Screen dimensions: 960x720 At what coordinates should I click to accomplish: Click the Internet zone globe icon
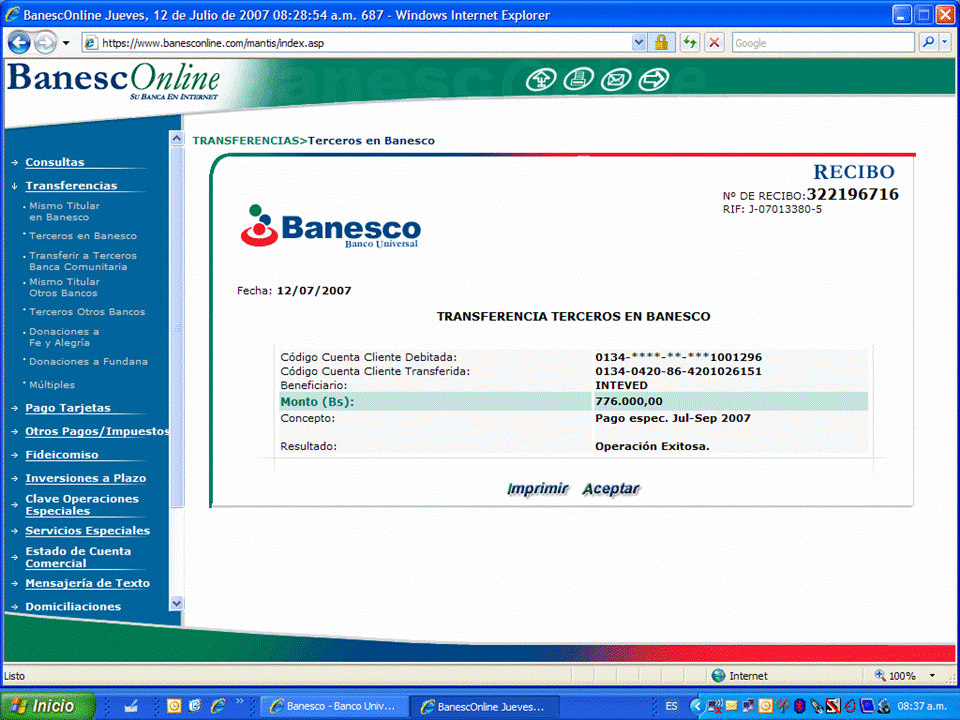(719, 676)
